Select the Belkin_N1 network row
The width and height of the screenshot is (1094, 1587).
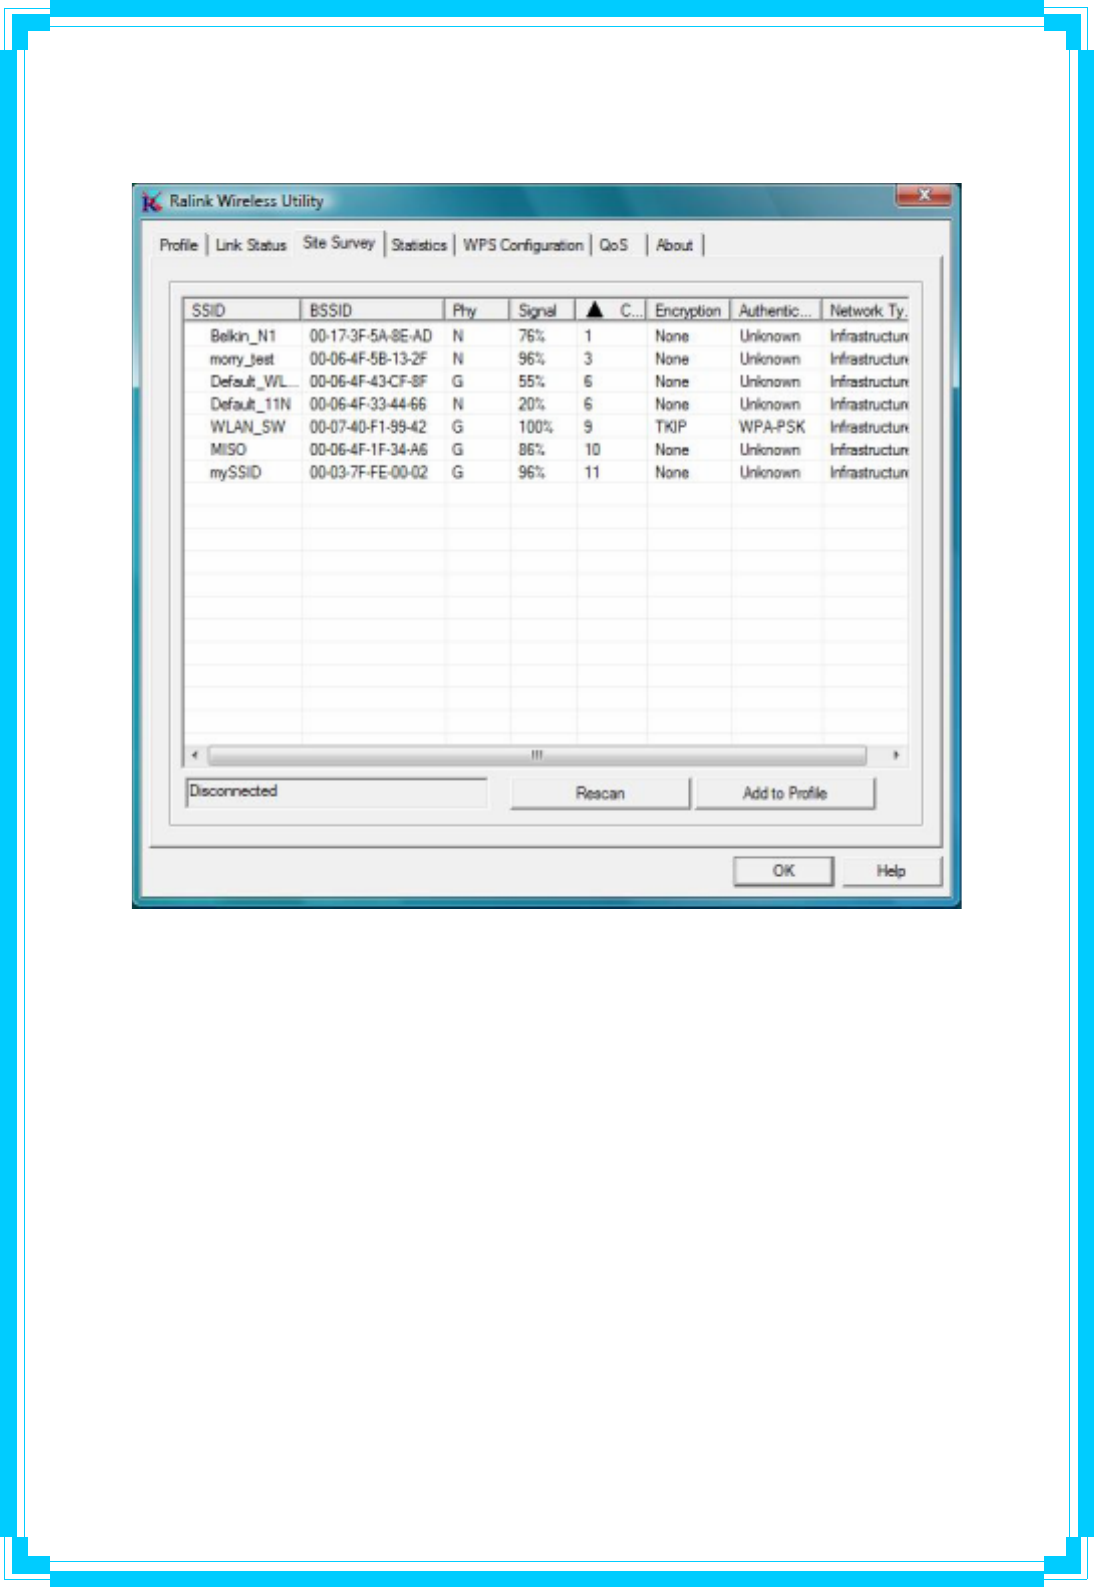click(x=546, y=336)
